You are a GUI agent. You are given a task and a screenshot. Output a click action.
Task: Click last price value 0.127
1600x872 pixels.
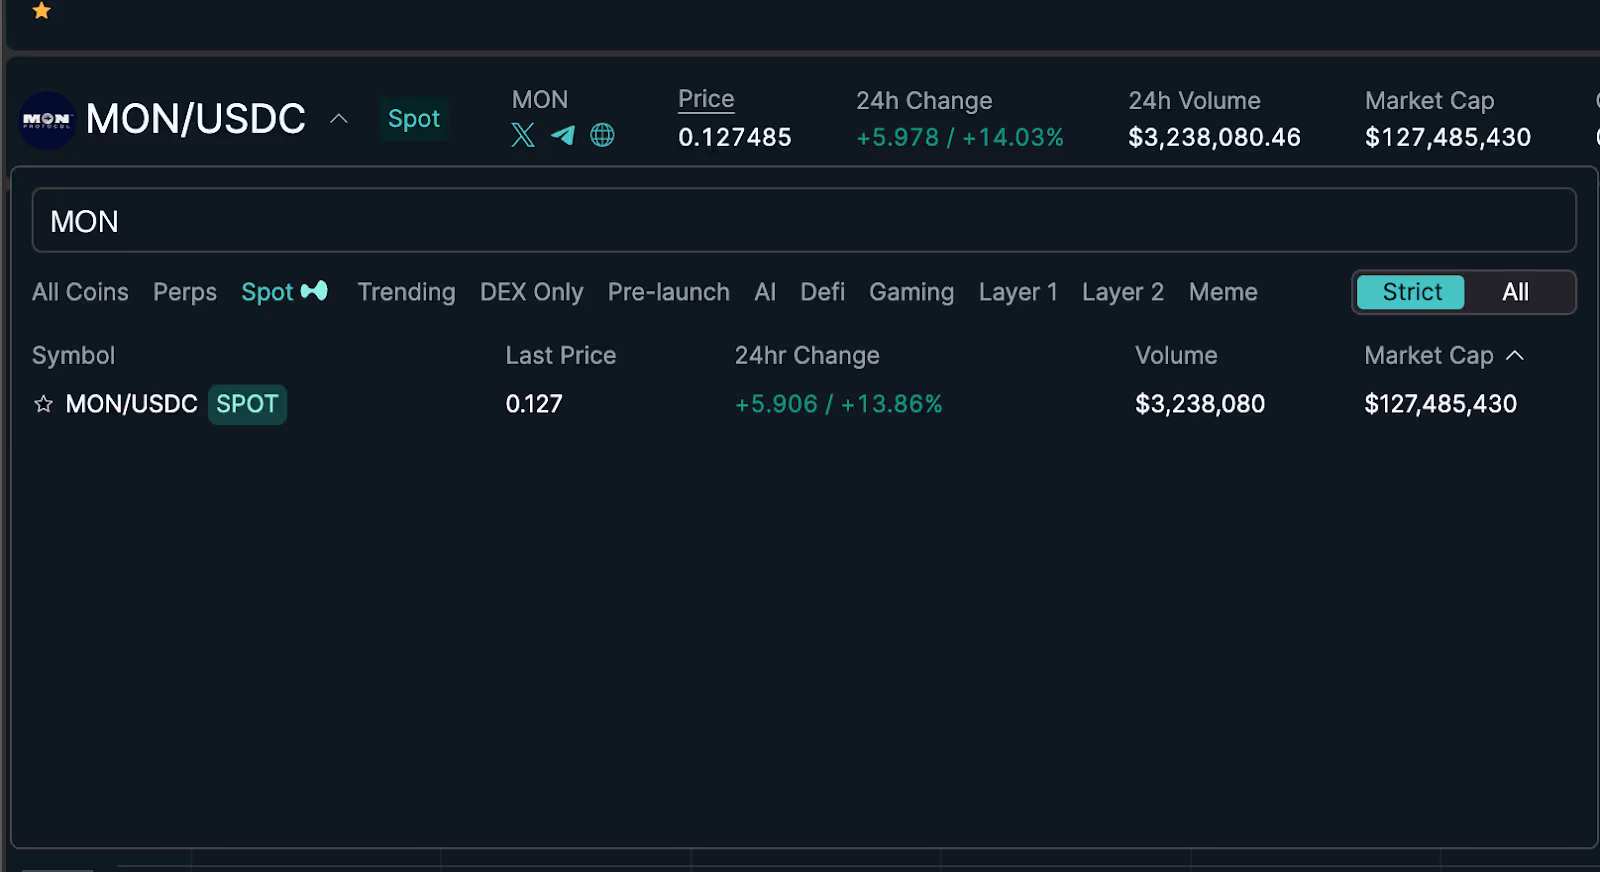coord(534,404)
